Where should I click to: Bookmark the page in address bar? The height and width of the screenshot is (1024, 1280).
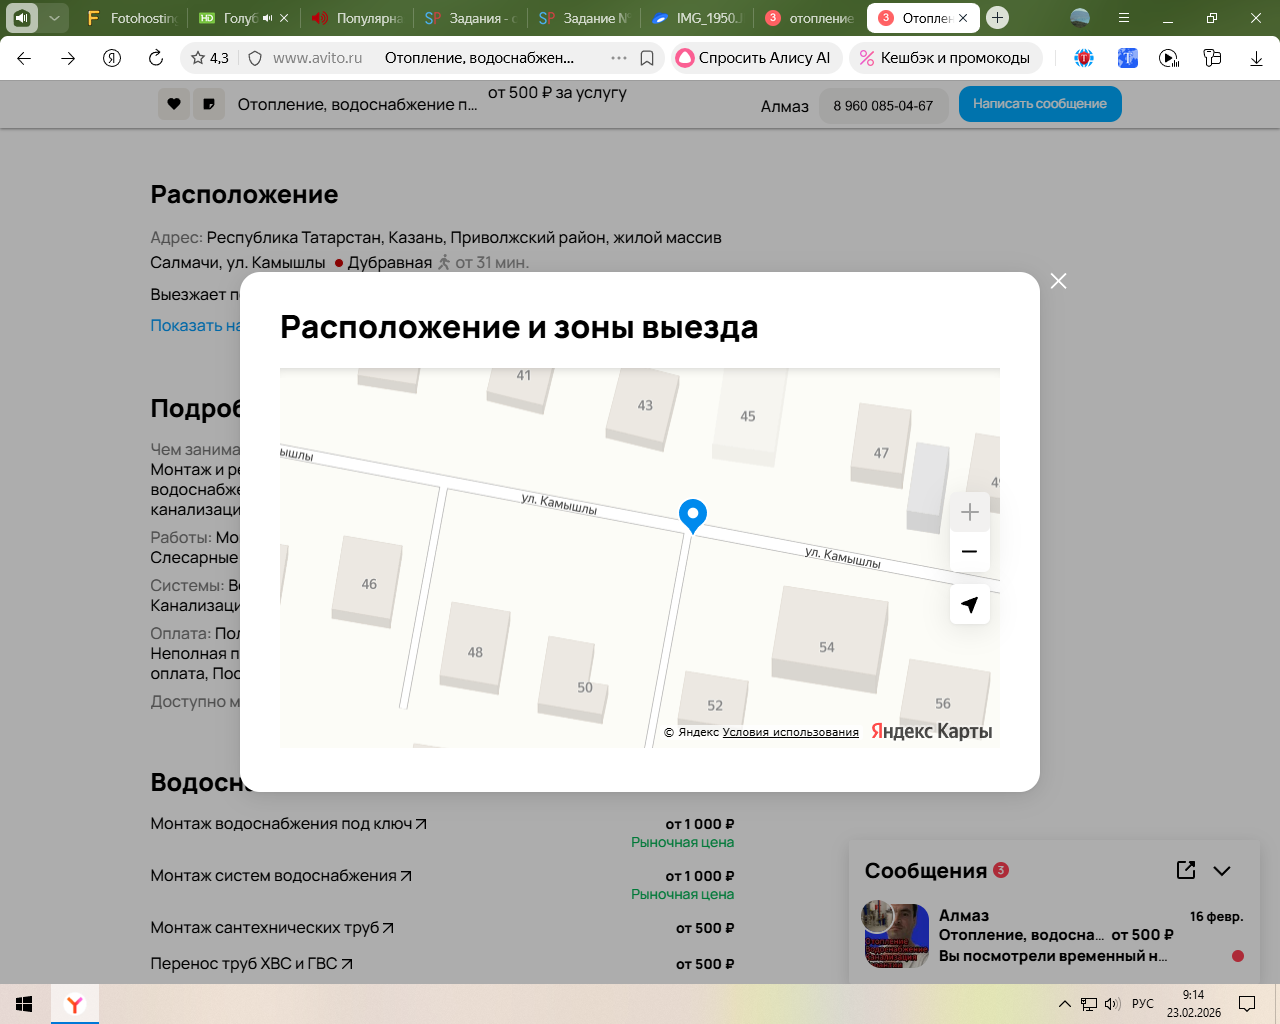(647, 58)
